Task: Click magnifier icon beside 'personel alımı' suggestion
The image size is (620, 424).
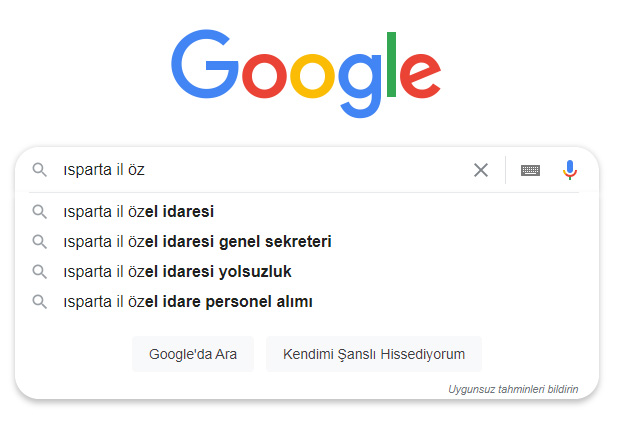Action: [40, 301]
